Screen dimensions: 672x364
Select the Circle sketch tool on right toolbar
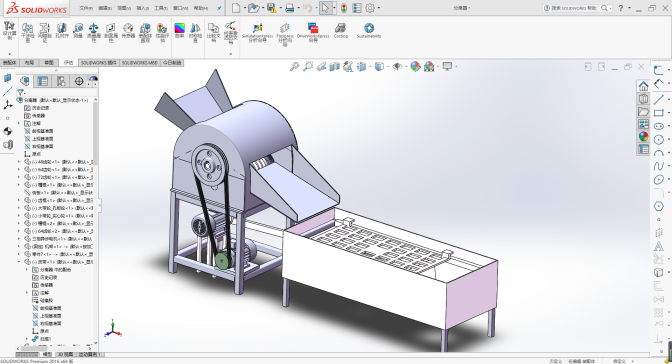pyautogui.click(x=659, y=140)
